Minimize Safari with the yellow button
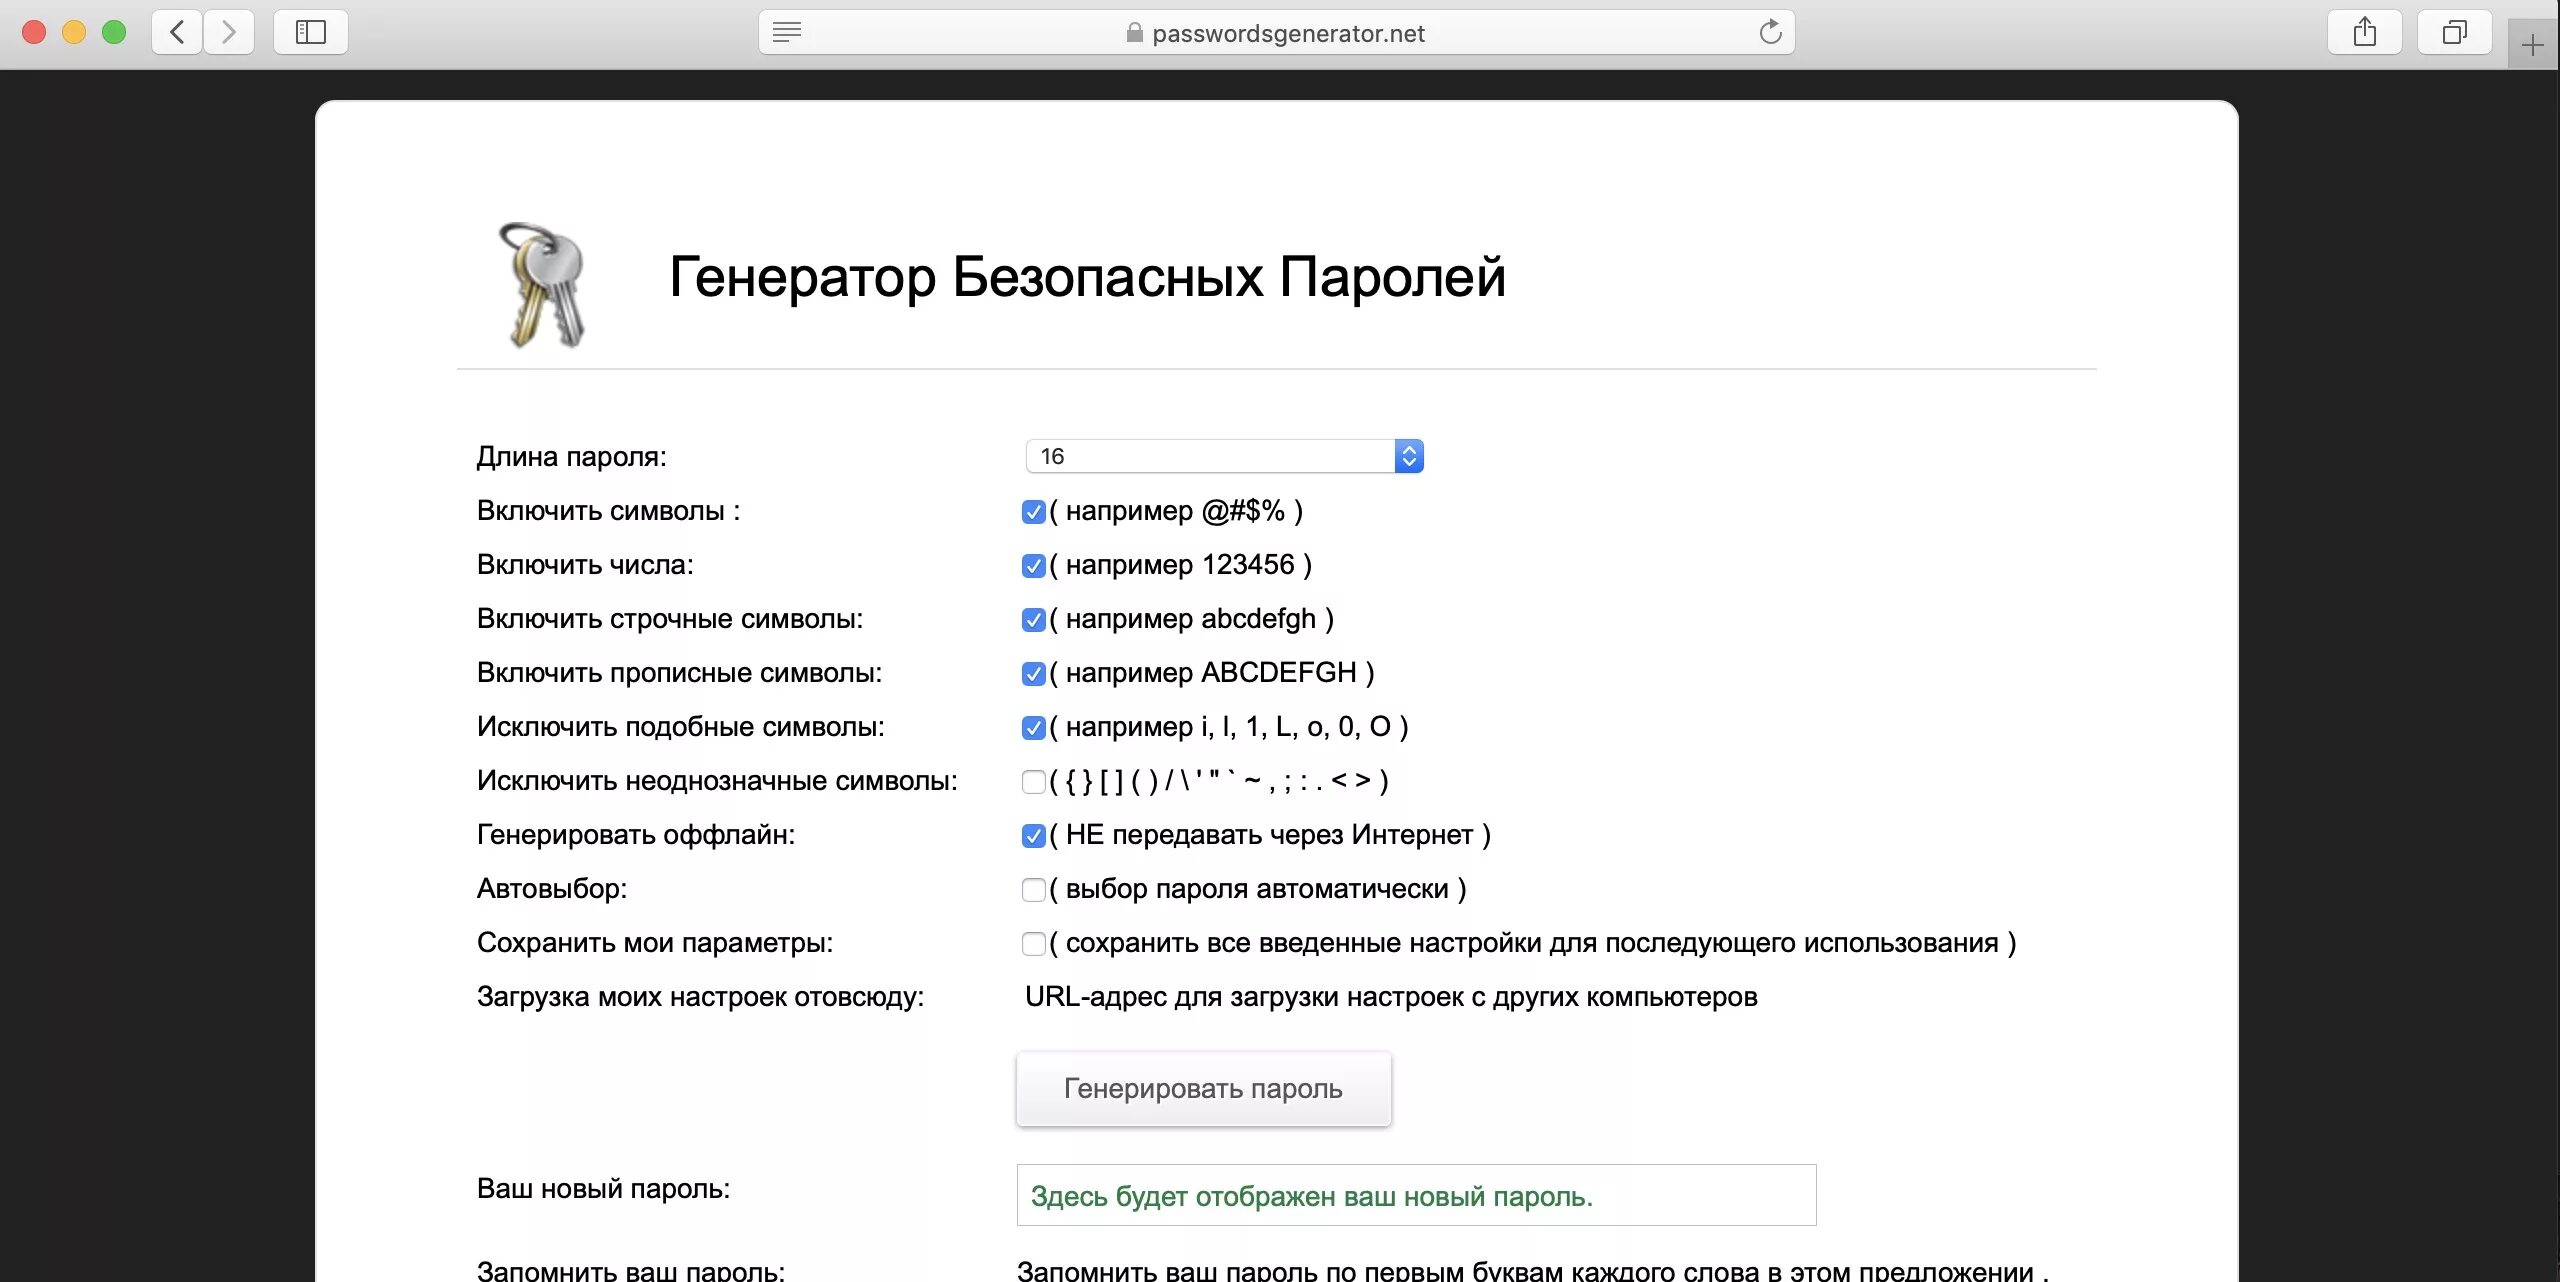This screenshot has height=1282, width=2560. point(74,32)
